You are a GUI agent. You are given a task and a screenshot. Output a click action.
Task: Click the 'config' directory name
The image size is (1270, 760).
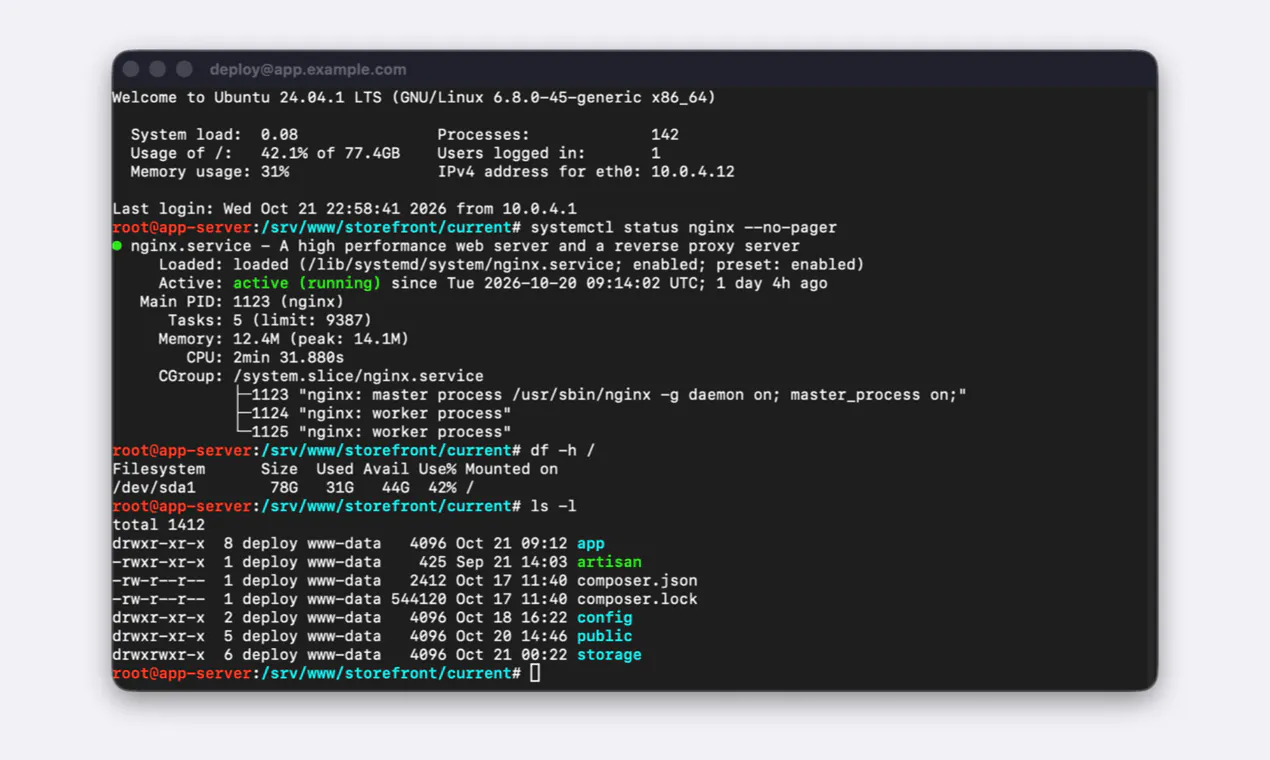pyautogui.click(x=605, y=618)
